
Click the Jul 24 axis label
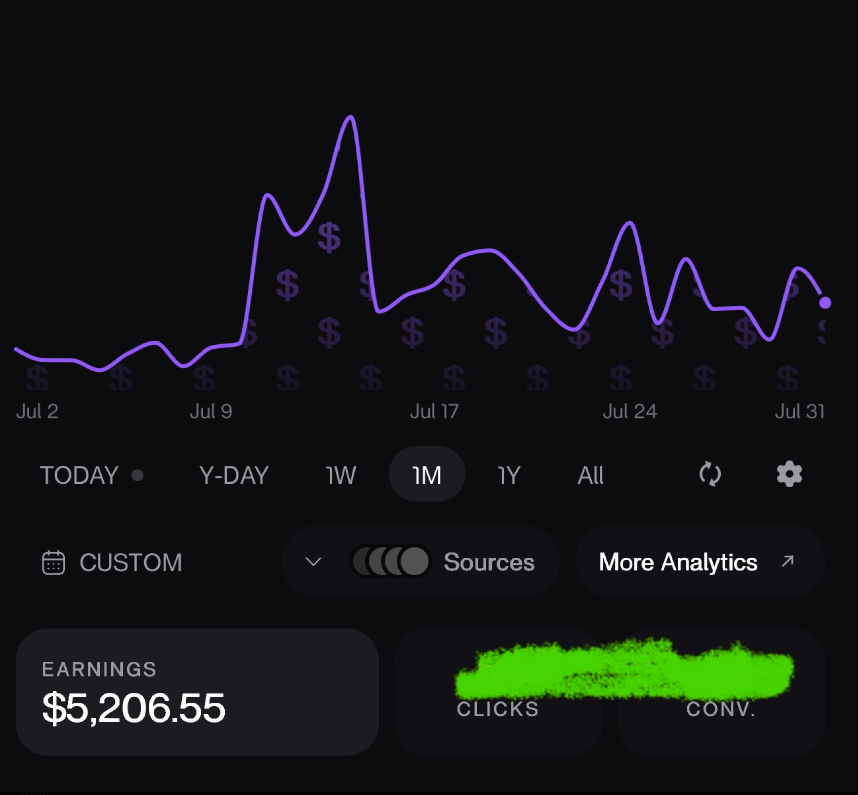[x=630, y=411]
